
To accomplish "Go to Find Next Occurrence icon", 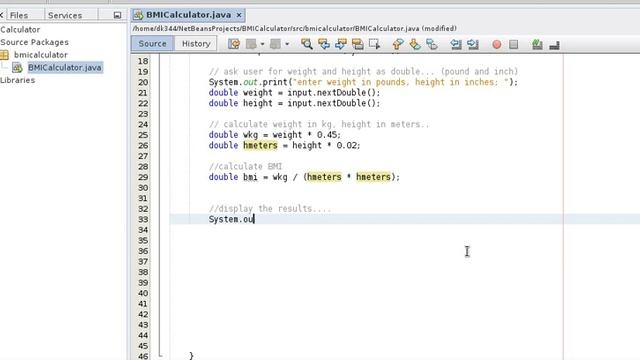I will click(x=340, y=44).
